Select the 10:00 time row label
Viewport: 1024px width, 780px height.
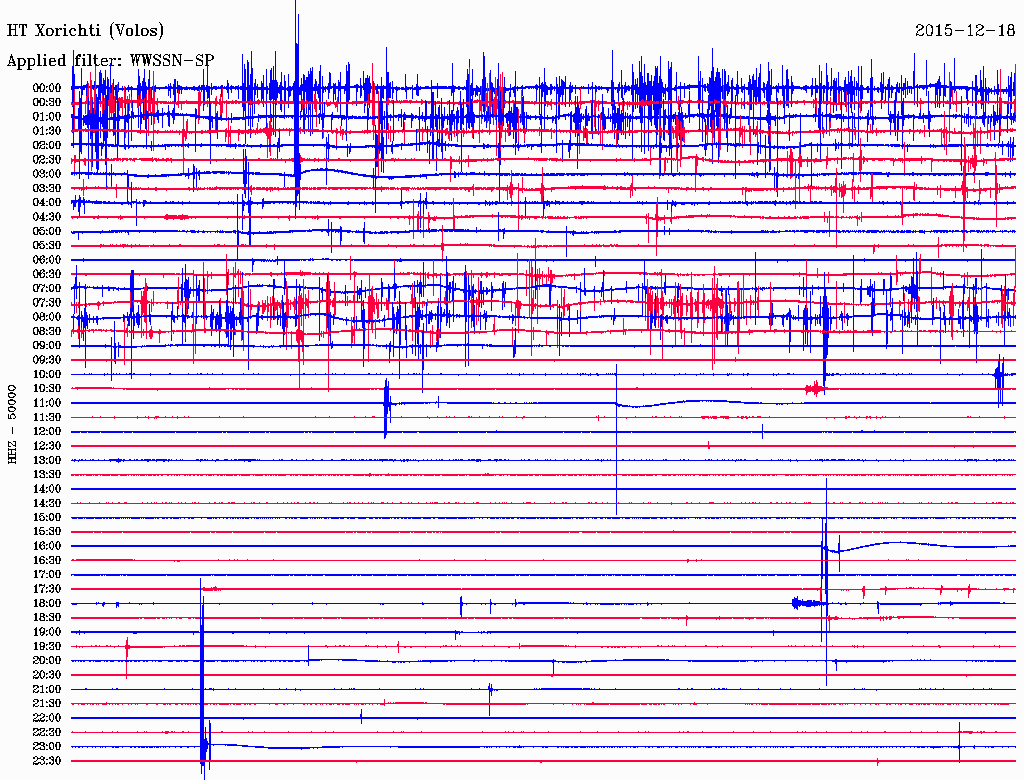47,374
